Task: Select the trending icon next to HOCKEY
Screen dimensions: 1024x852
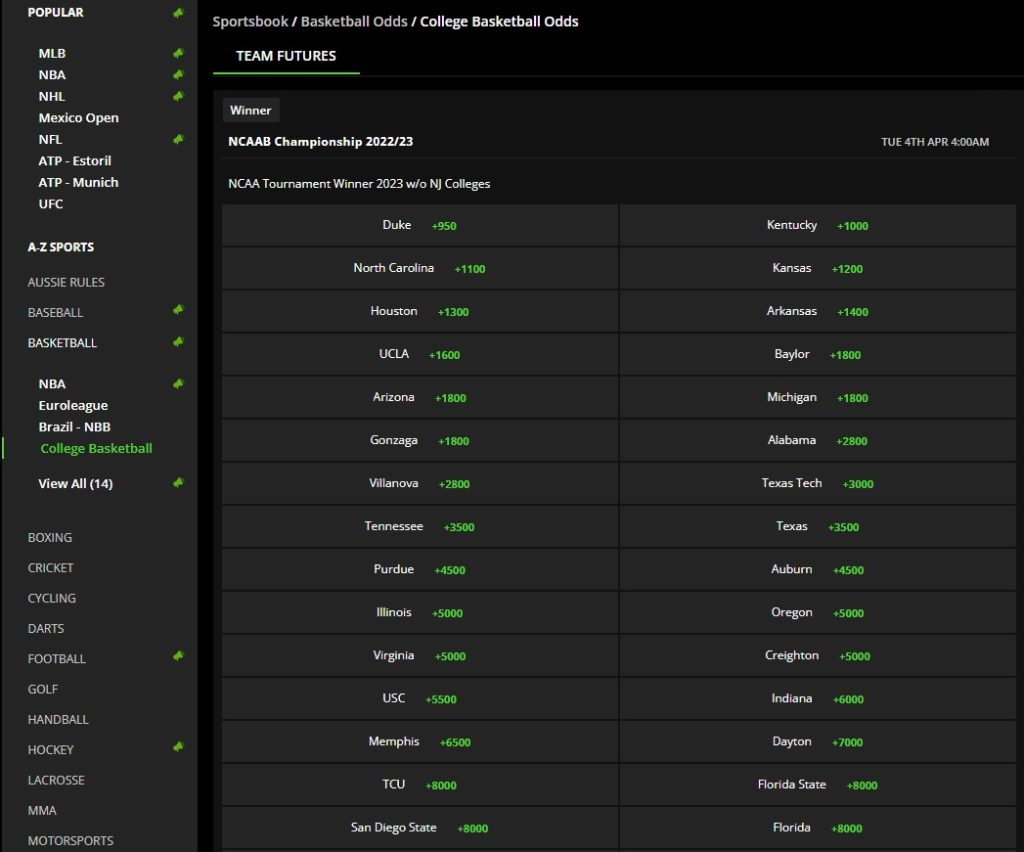Action: click(x=179, y=748)
